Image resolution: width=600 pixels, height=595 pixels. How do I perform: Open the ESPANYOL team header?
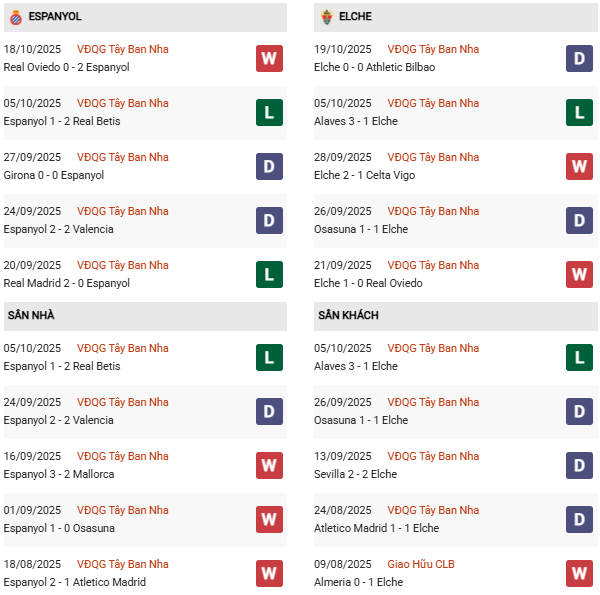click(x=55, y=17)
